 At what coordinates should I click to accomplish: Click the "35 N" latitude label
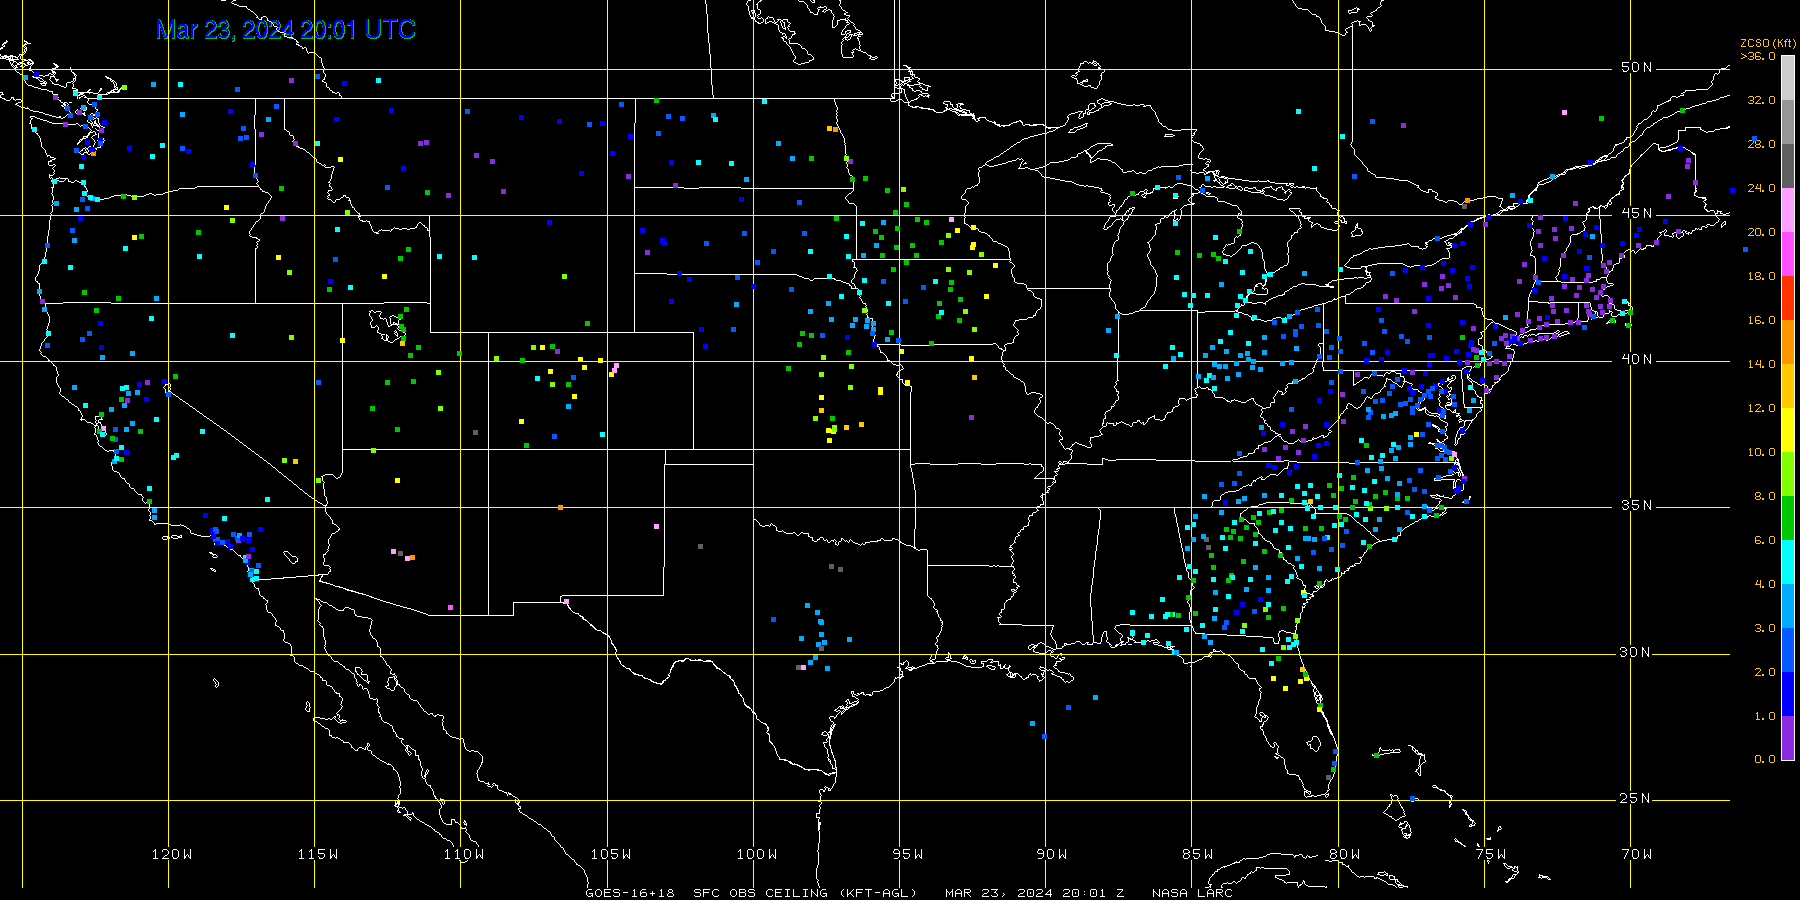point(1636,505)
